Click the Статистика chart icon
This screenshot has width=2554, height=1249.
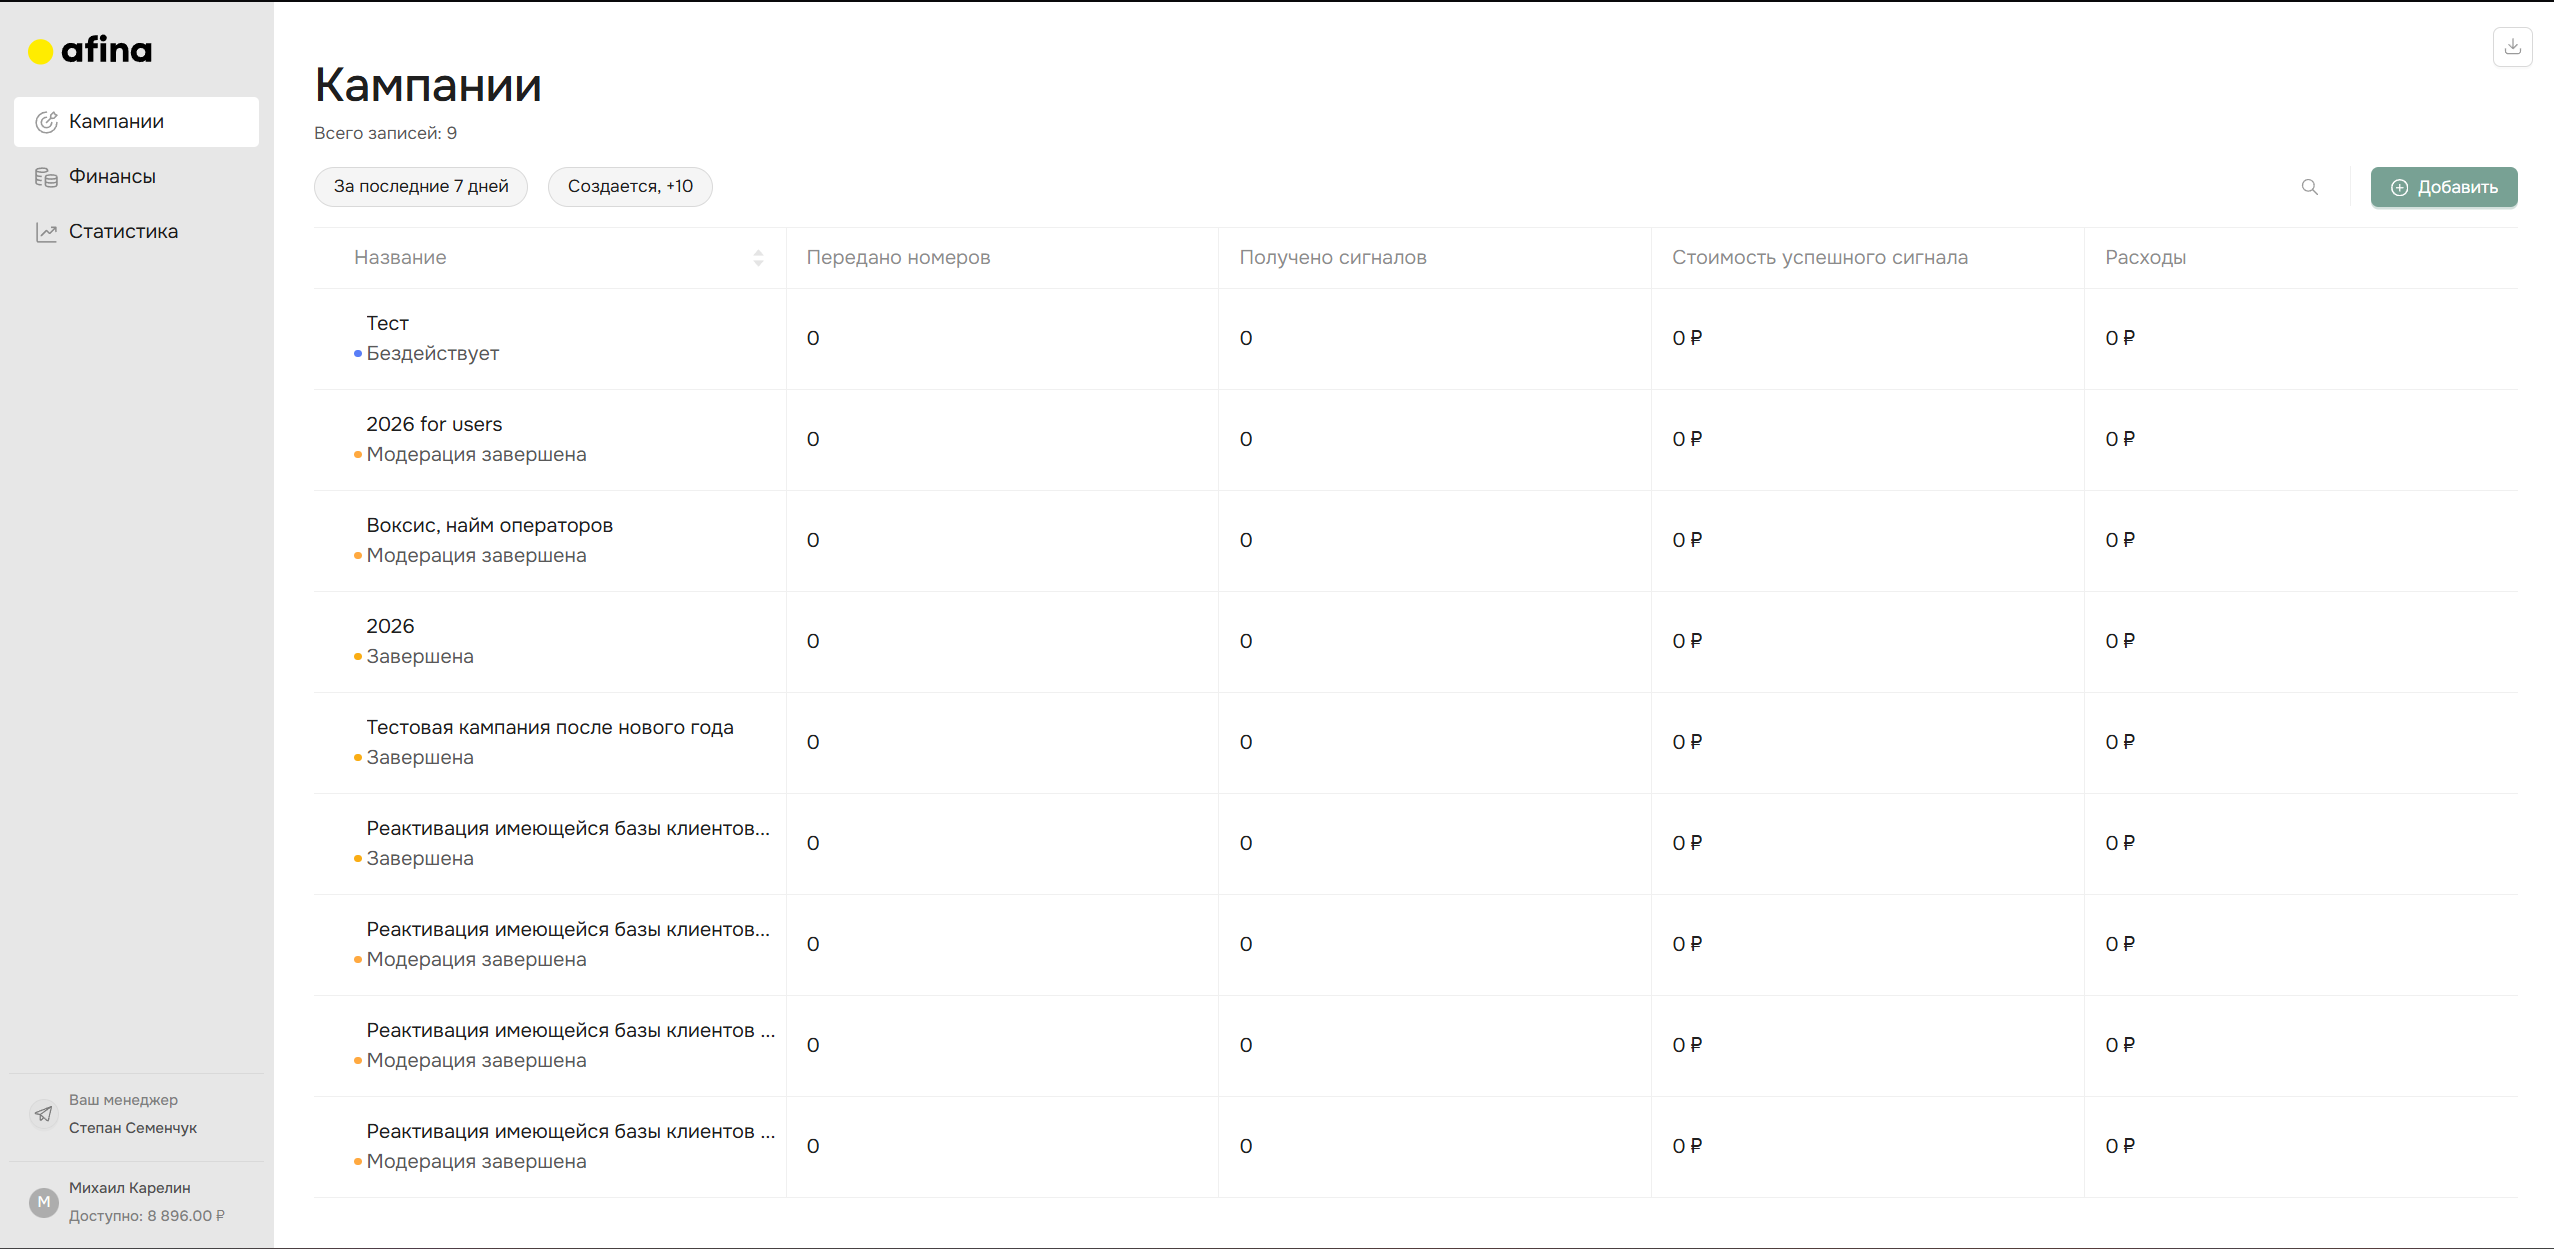(x=46, y=232)
